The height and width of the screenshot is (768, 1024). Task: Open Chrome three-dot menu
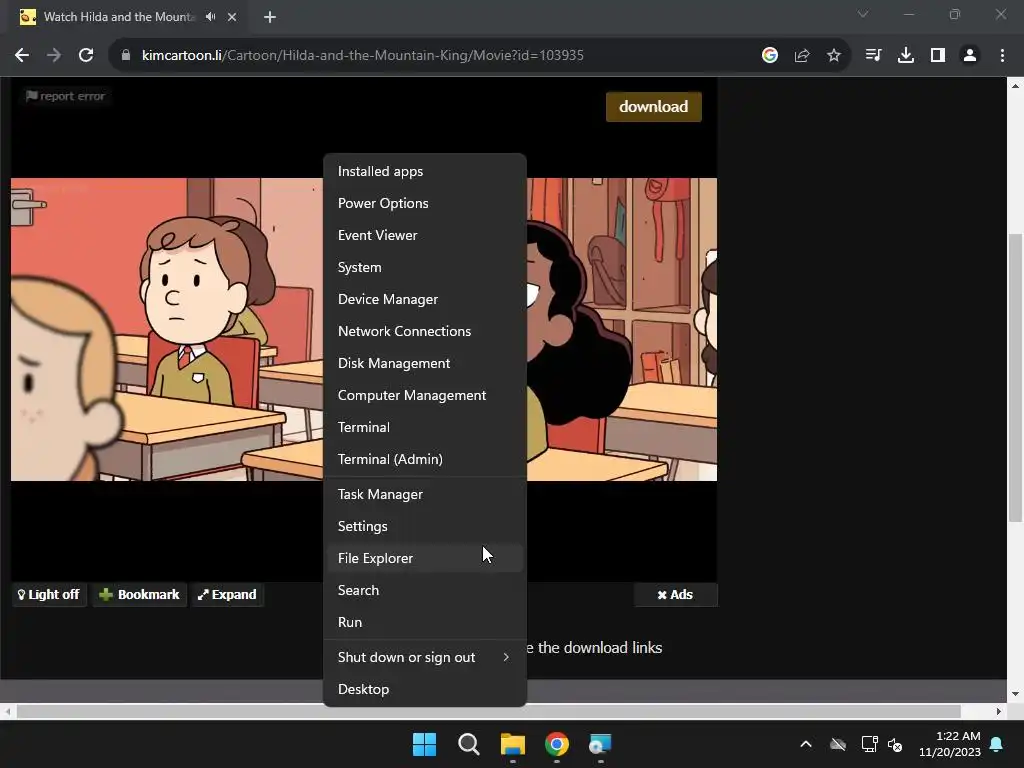coord(1002,56)
